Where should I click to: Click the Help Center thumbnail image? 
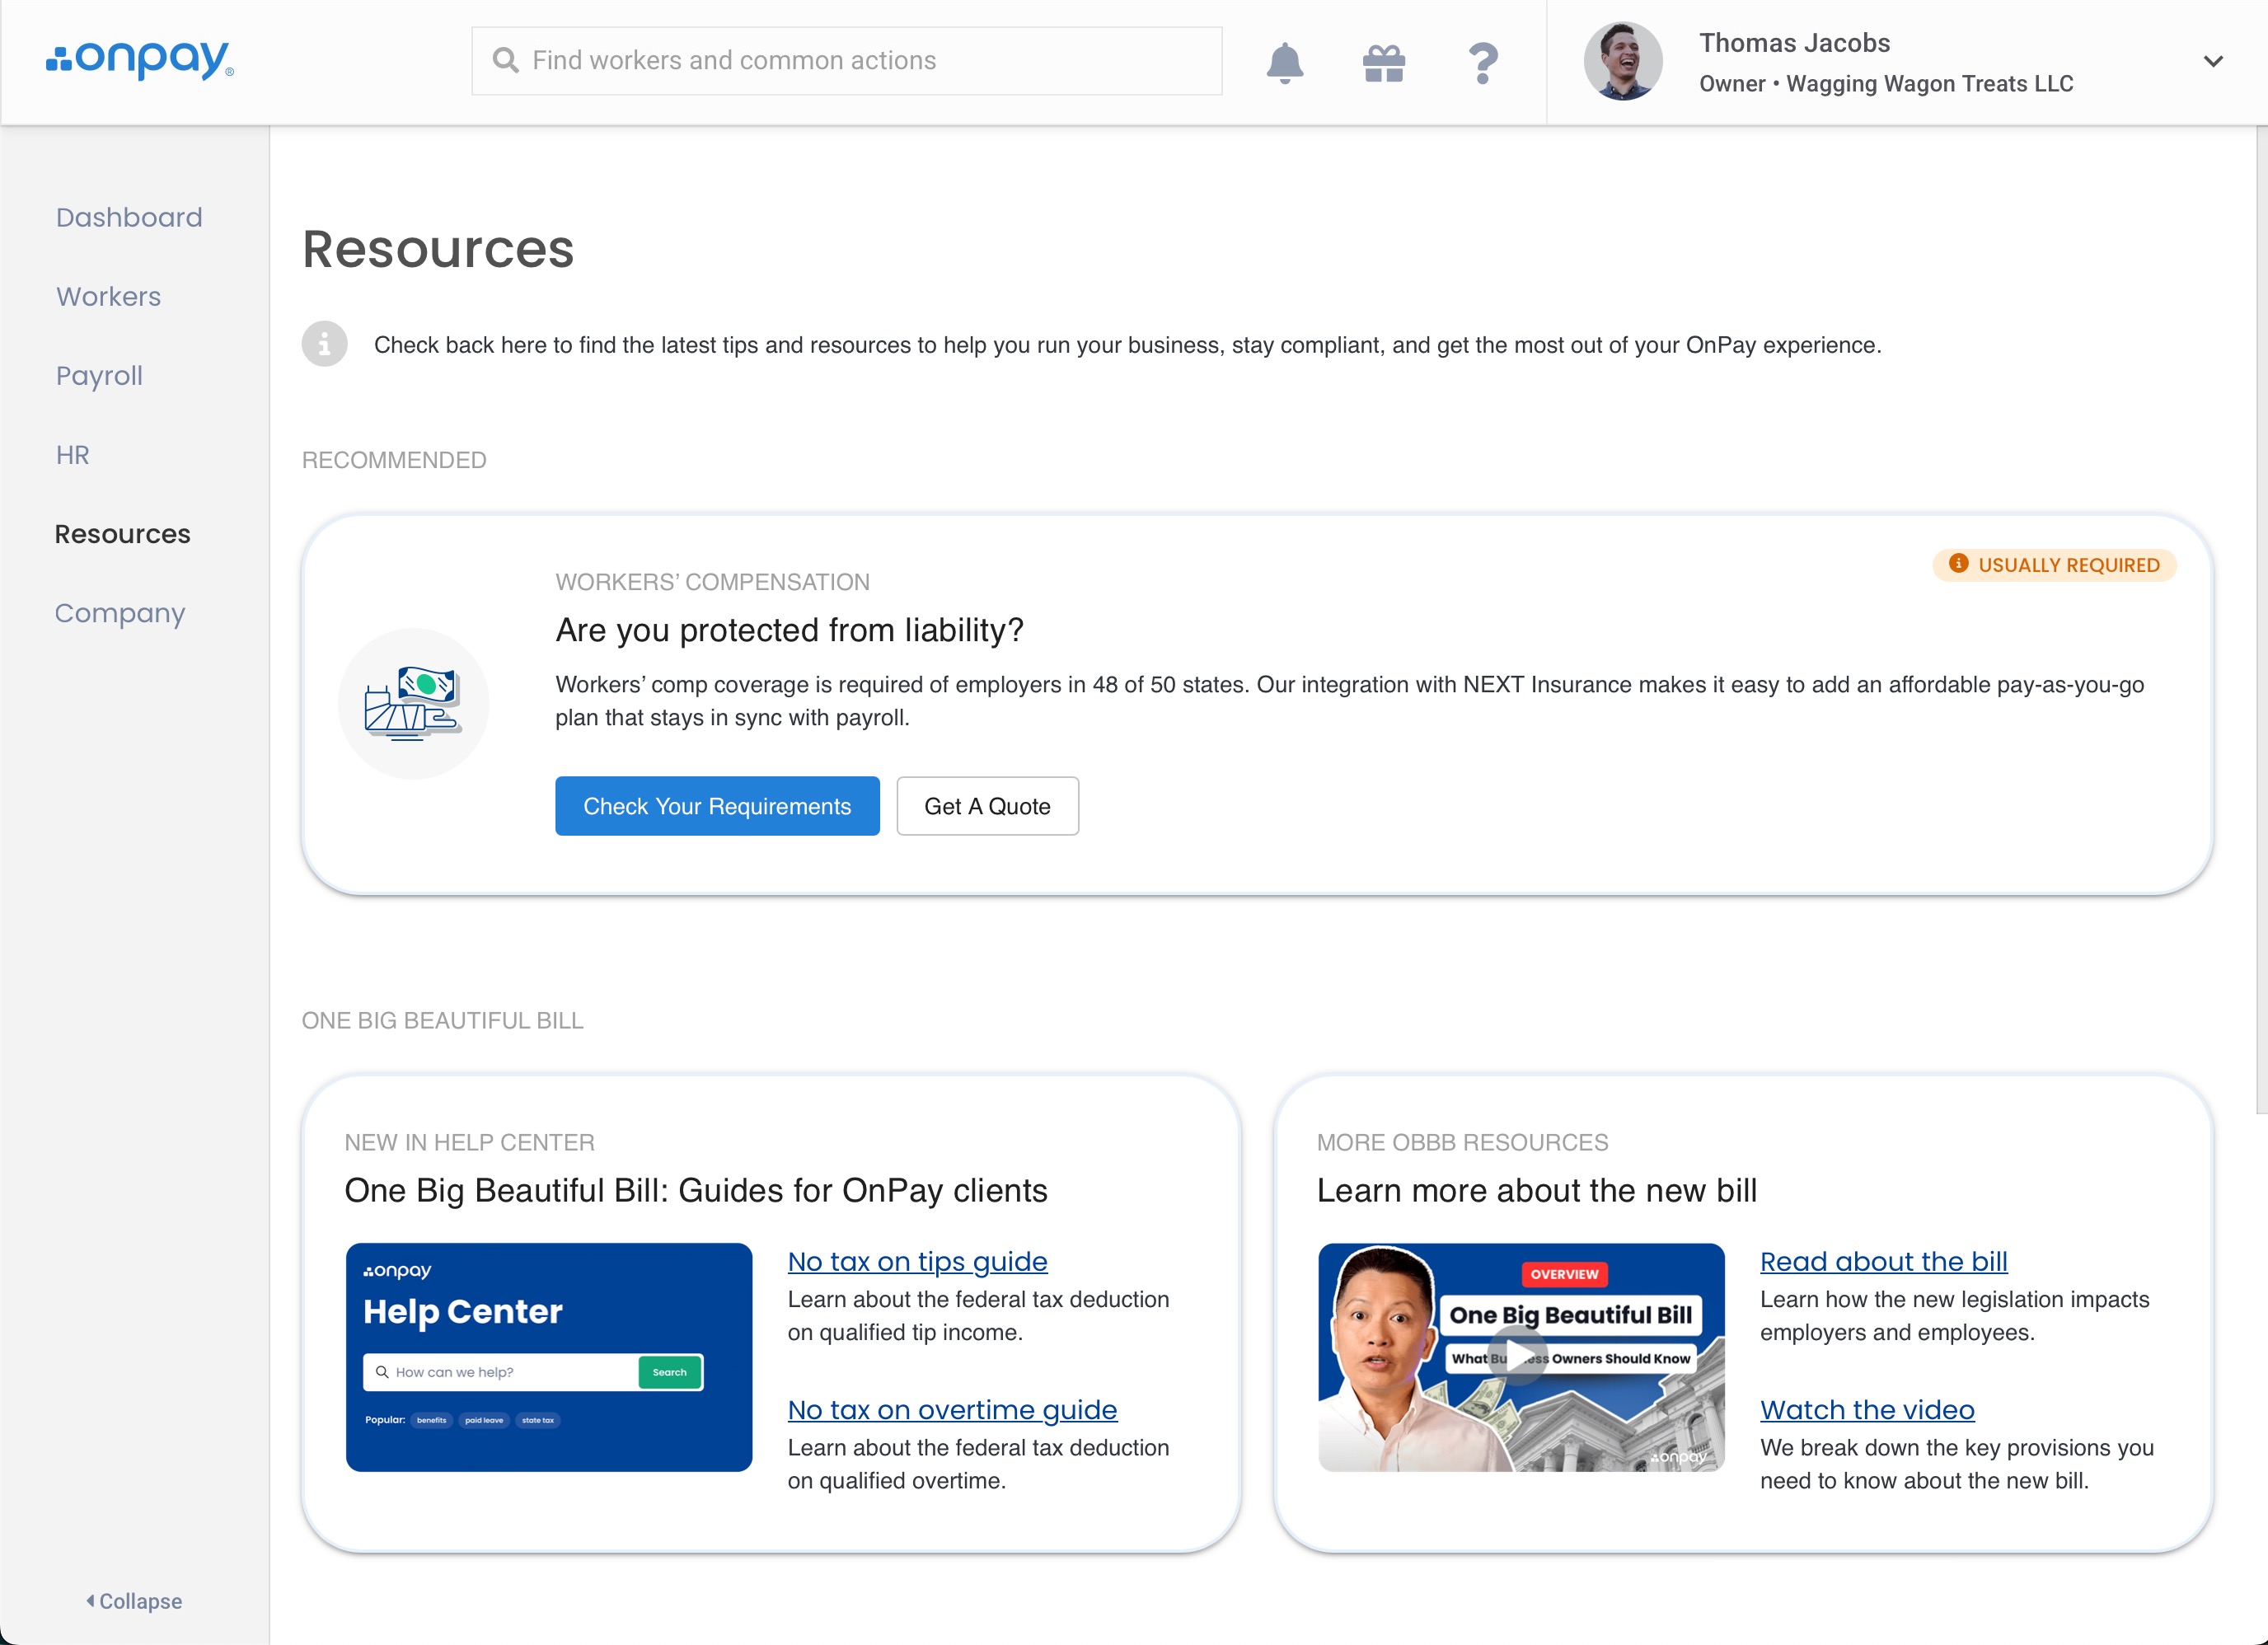[548, 1357]
